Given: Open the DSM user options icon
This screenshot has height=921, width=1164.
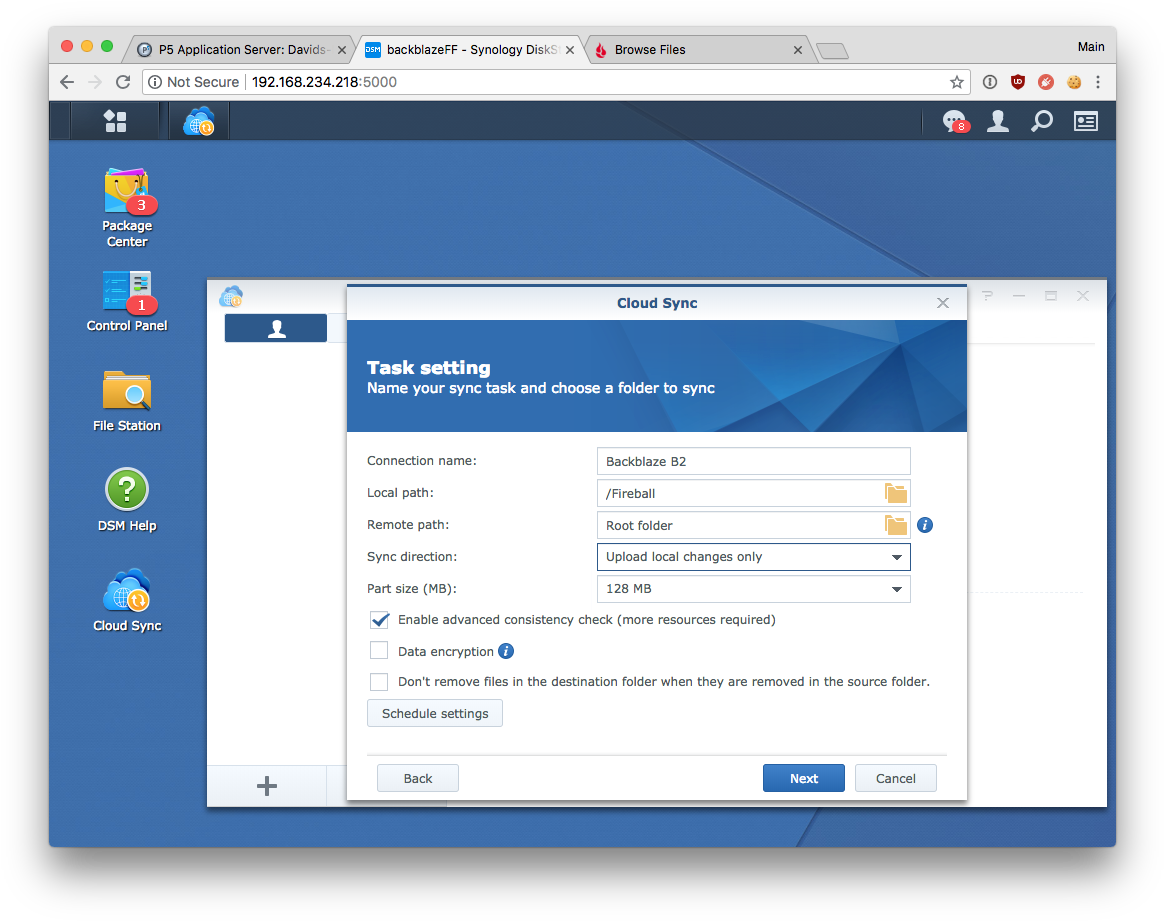Looking at the screenshot, I should coord(998,121).
